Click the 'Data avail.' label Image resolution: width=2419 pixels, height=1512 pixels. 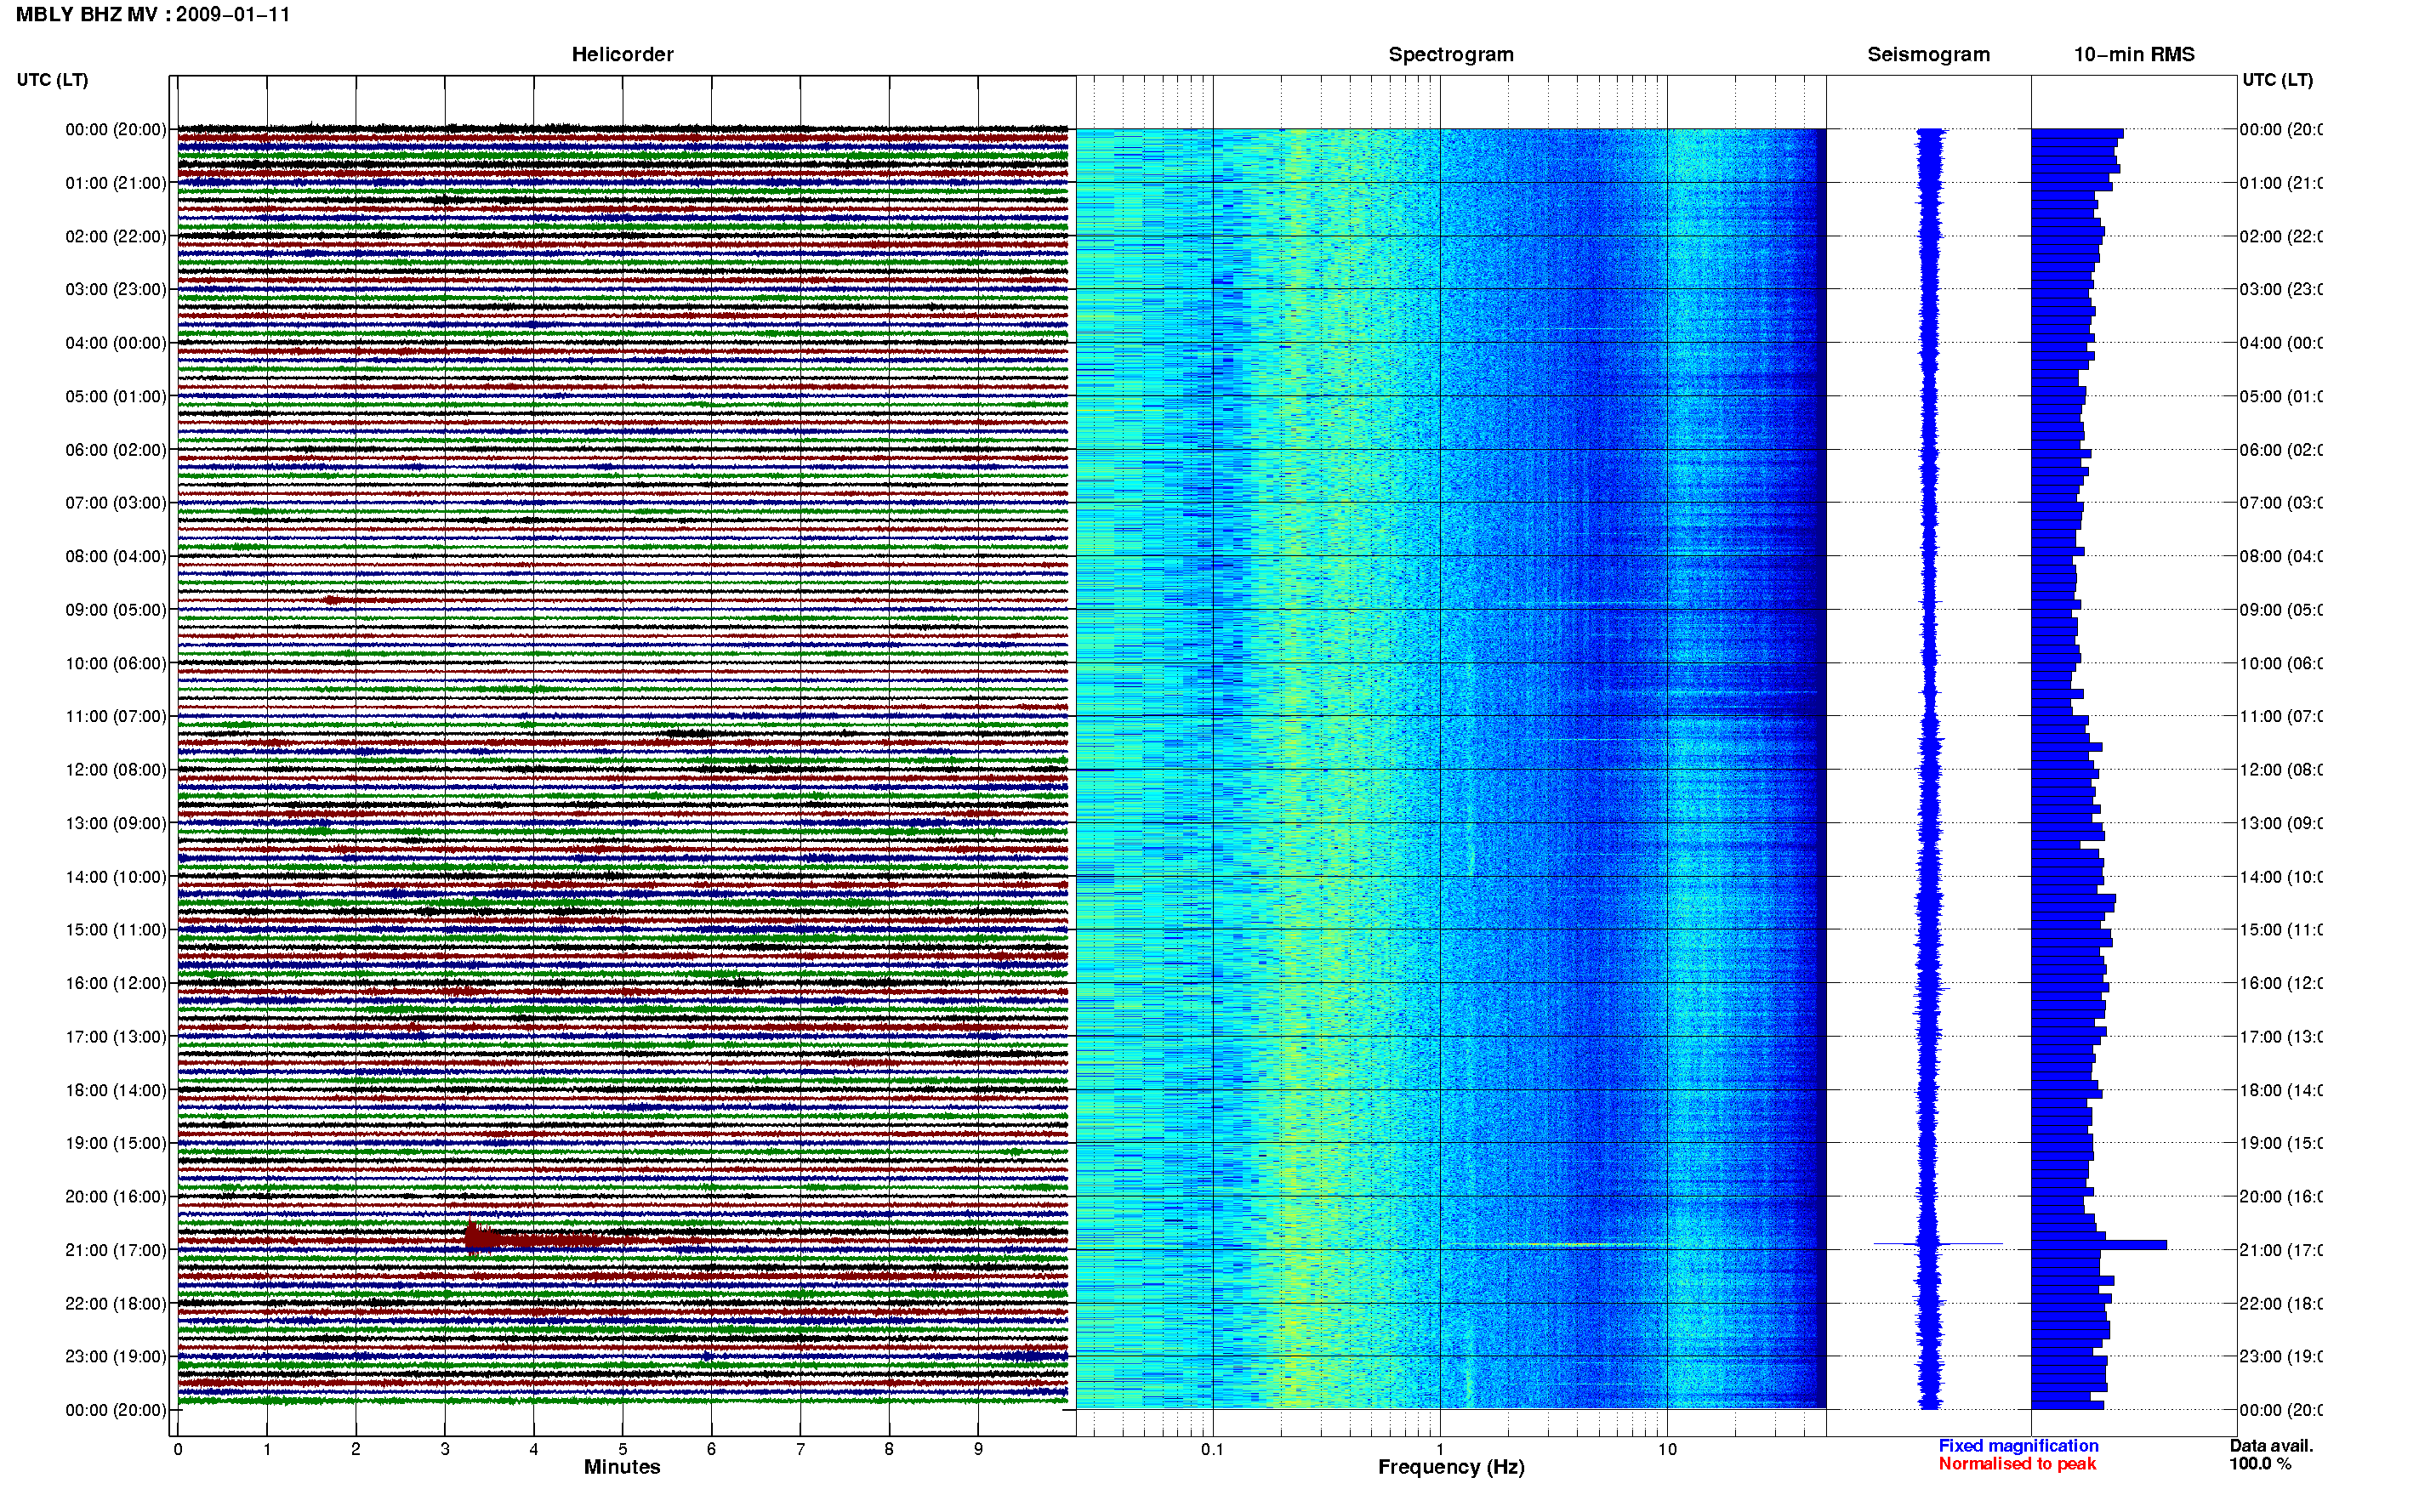2271,1446
